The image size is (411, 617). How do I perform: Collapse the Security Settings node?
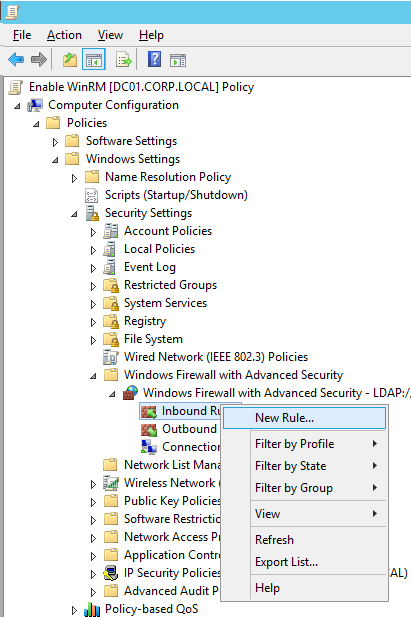click(x=74, y=214)
